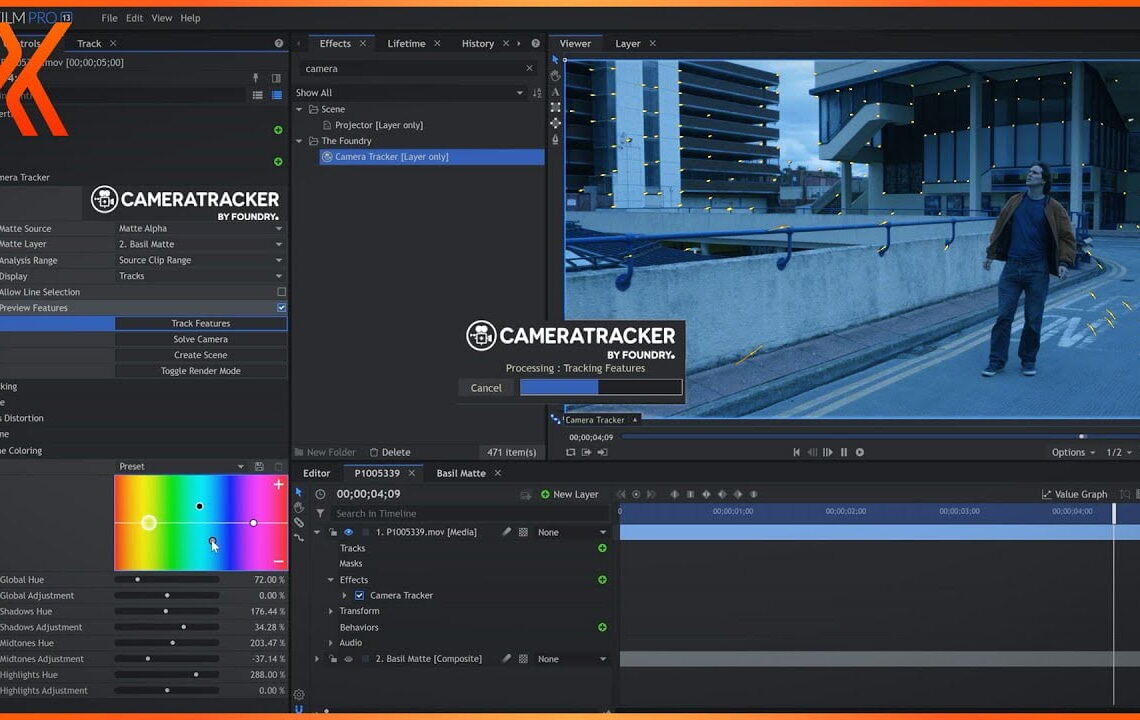
Task: Select the text tool in the Viewer toolbar
Action: coord(554,91)
